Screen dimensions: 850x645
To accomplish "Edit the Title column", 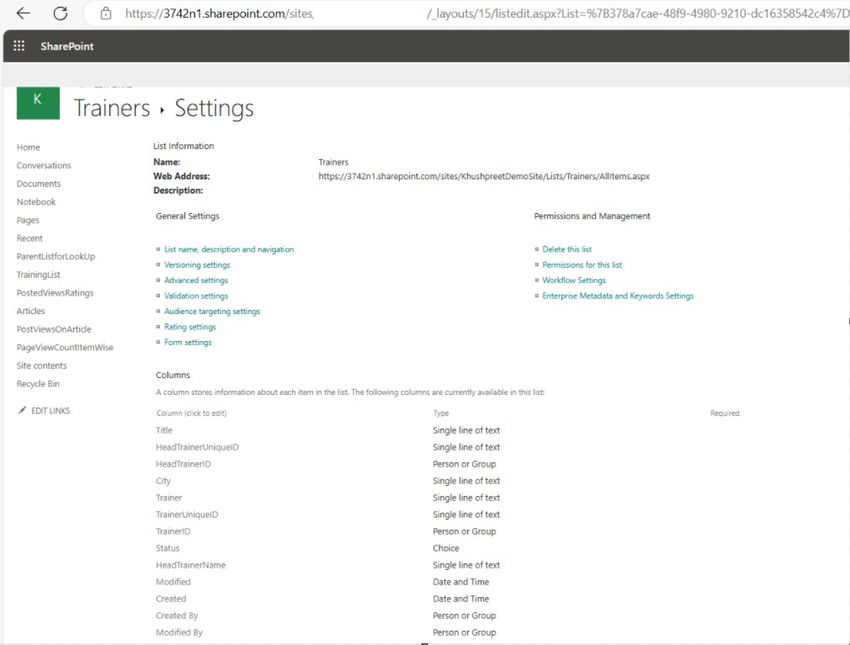I will 164,430.
